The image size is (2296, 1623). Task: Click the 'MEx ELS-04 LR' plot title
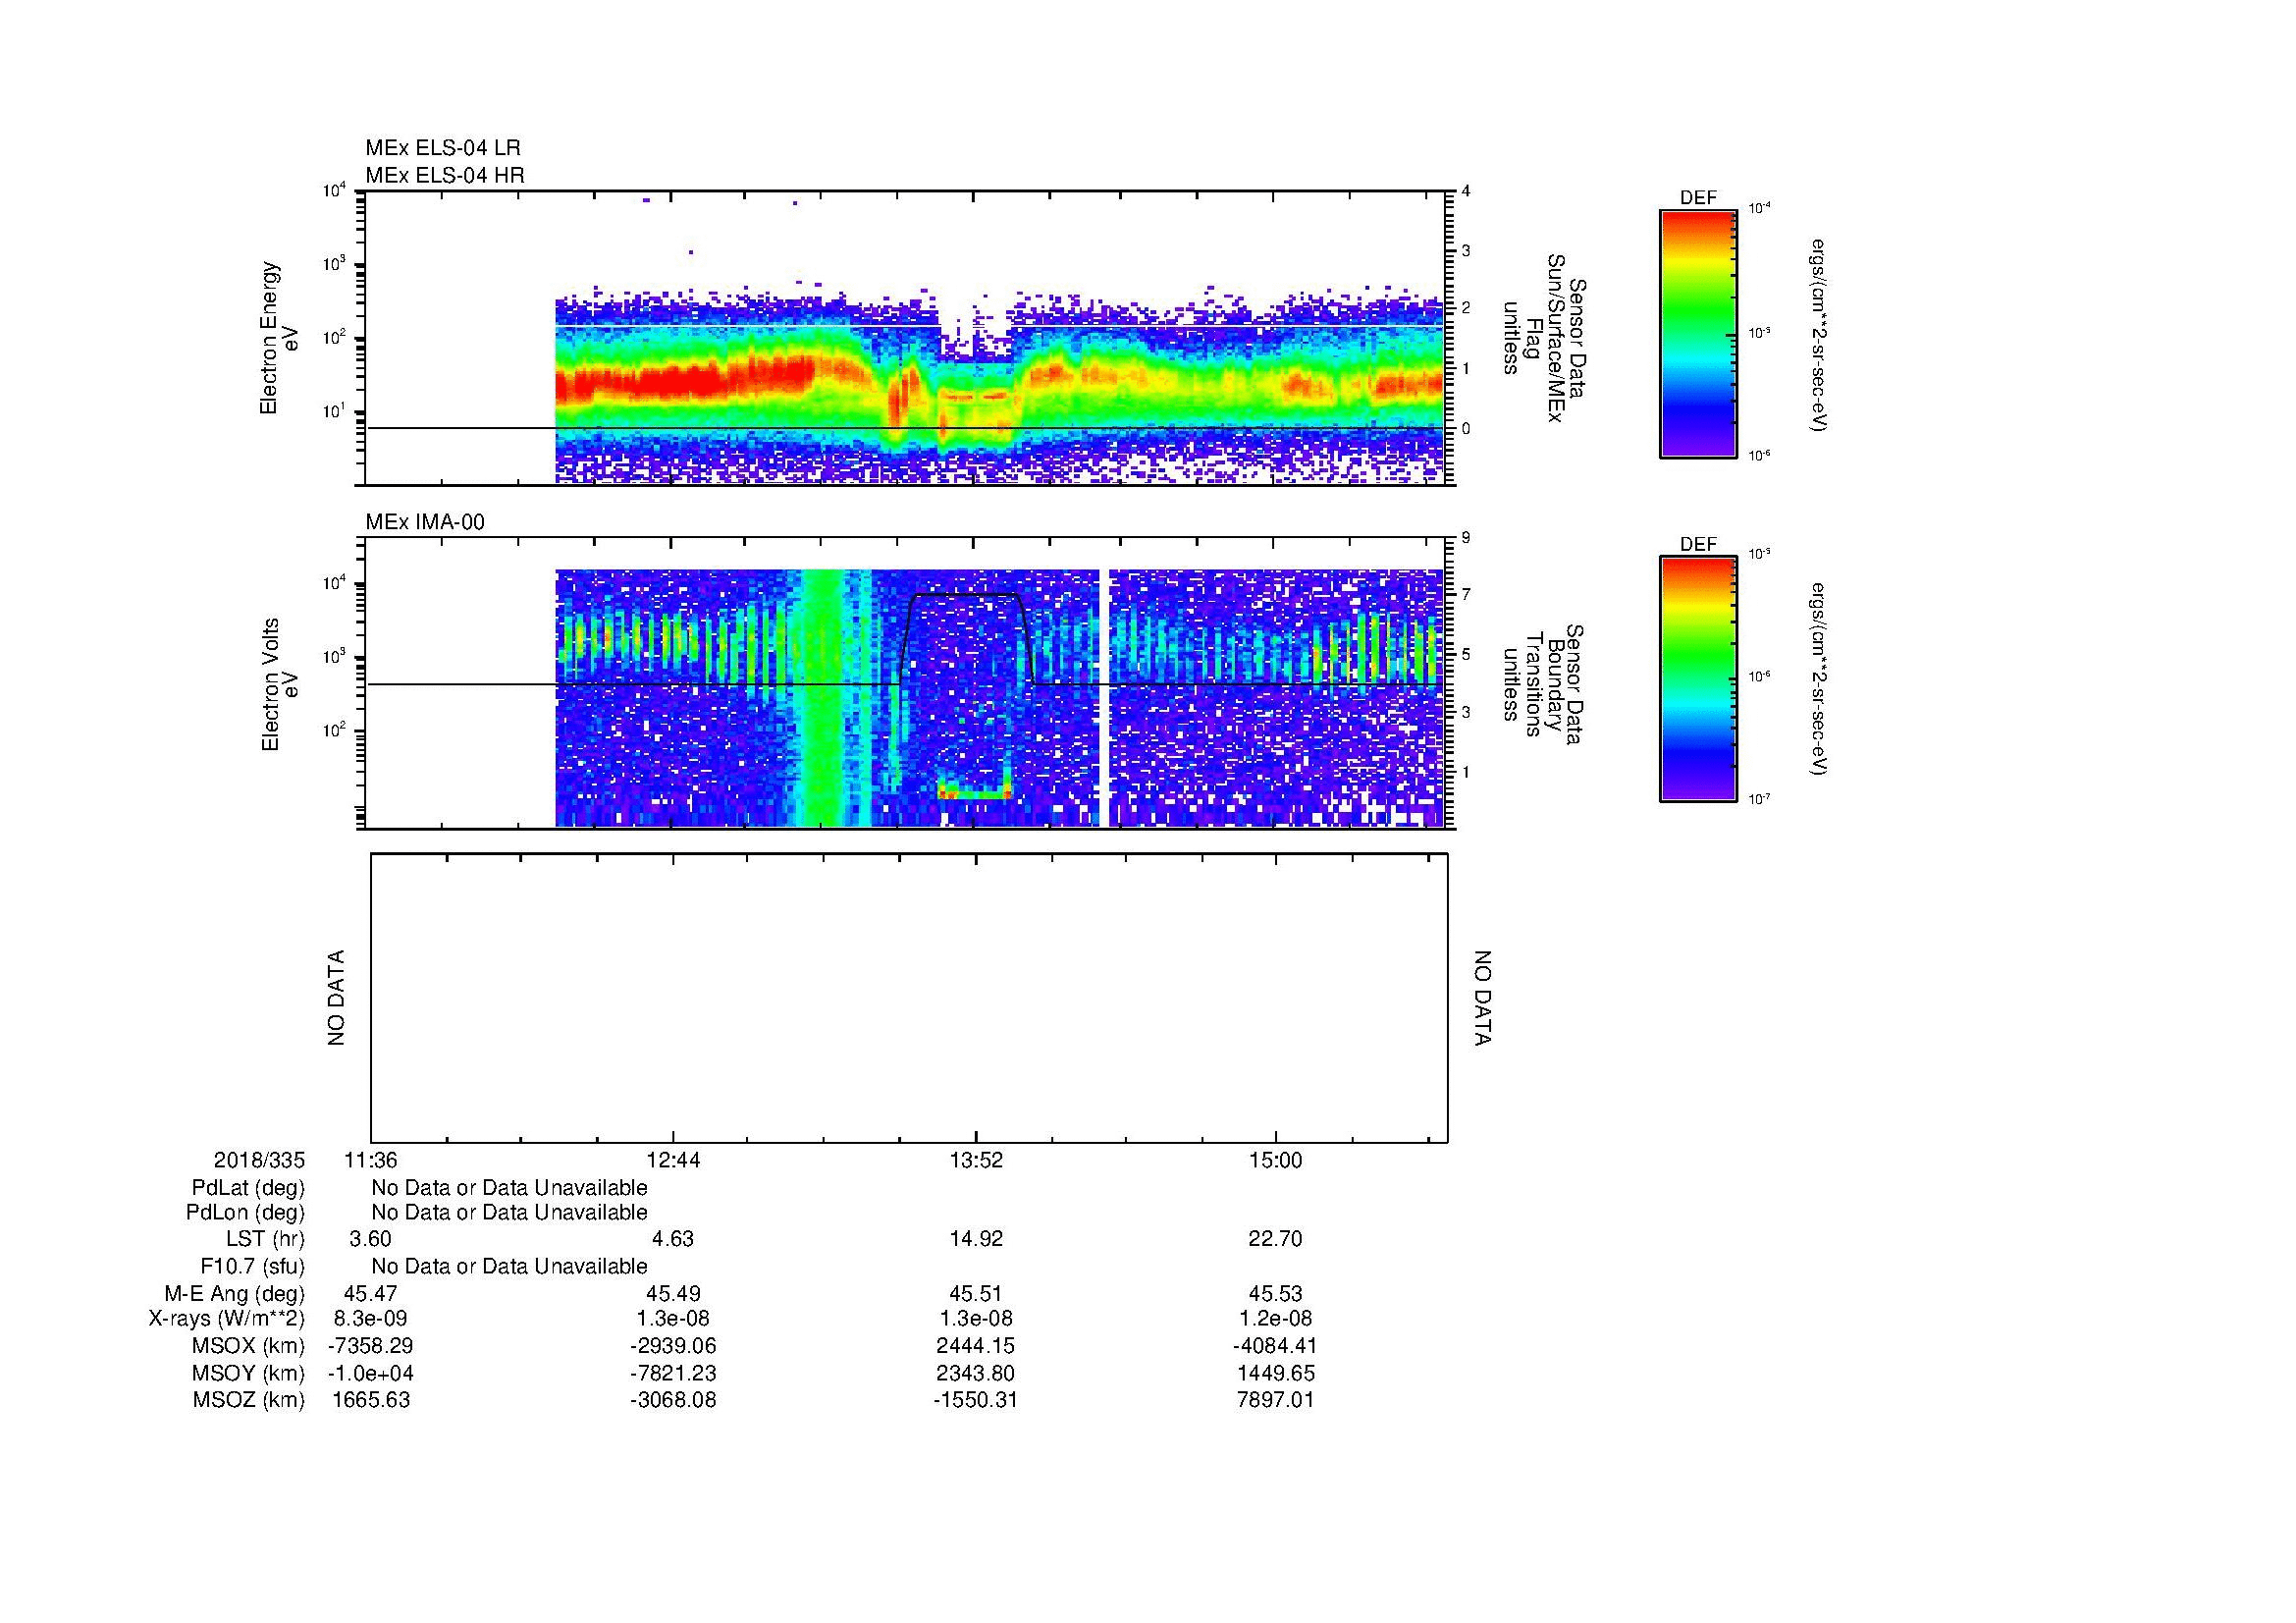pos(442,148)
